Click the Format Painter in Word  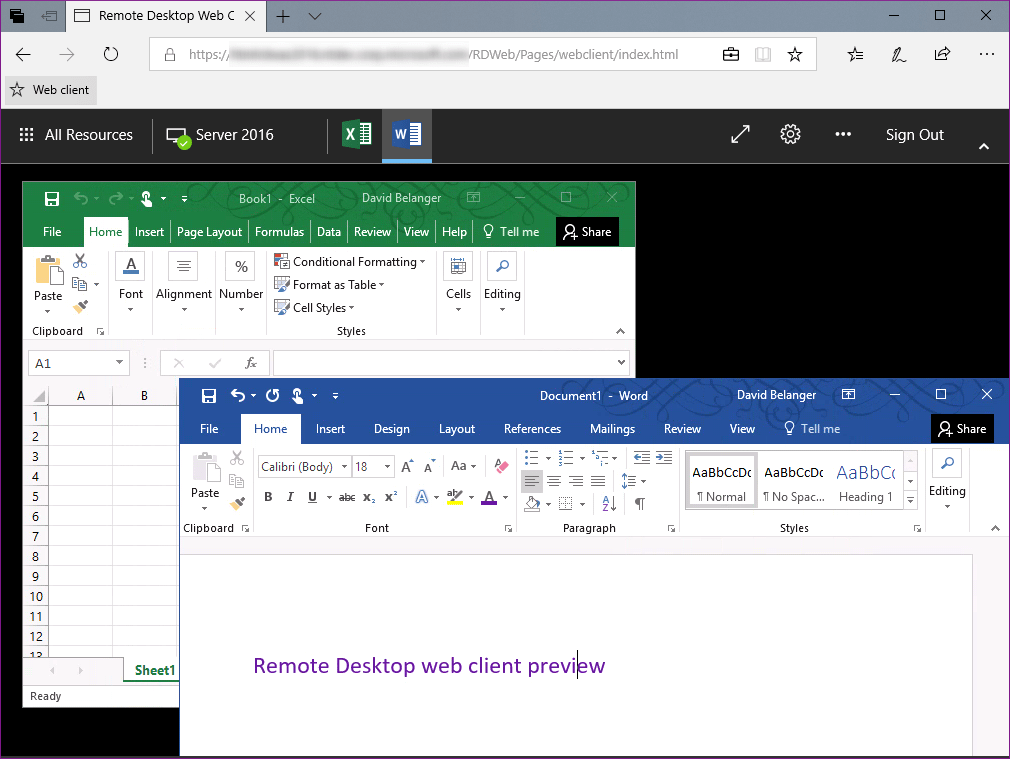pos(237,504)
